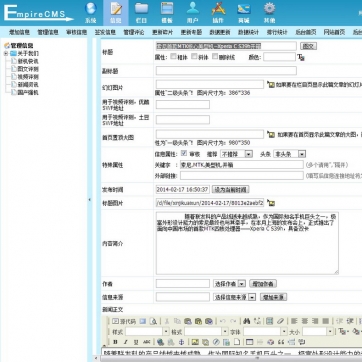Click the Find binoculars icon in the editor toolbar
The width and height of the screenshot is (362, 362).
247,321
